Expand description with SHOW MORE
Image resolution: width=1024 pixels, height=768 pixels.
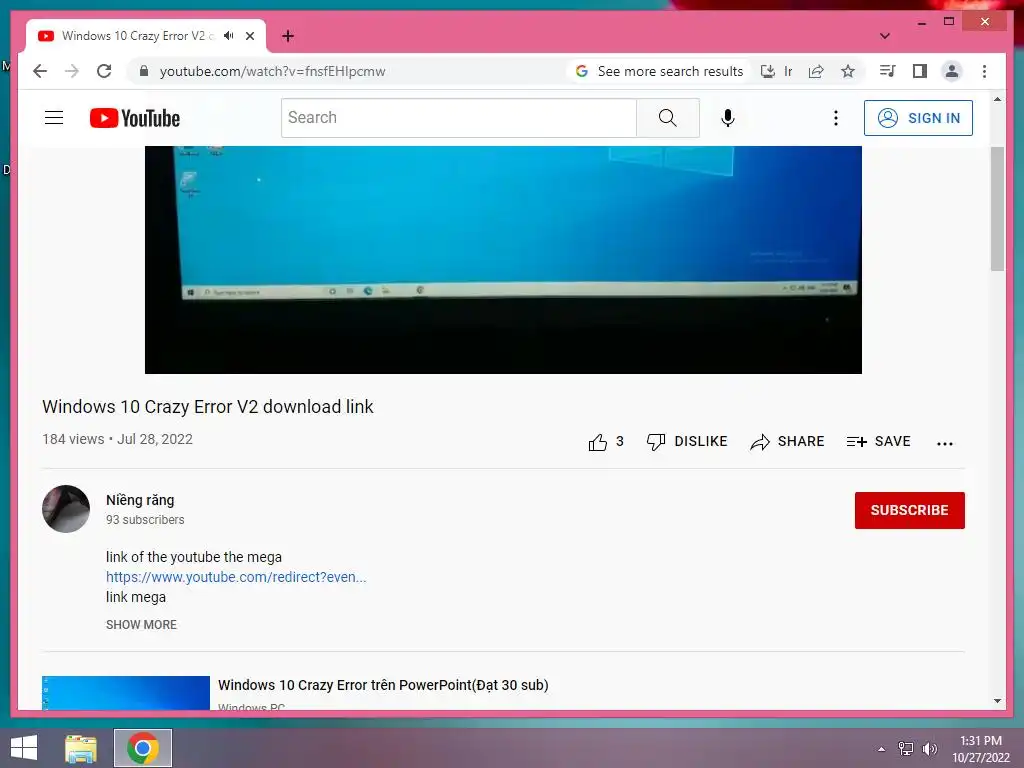coord(141,625)
